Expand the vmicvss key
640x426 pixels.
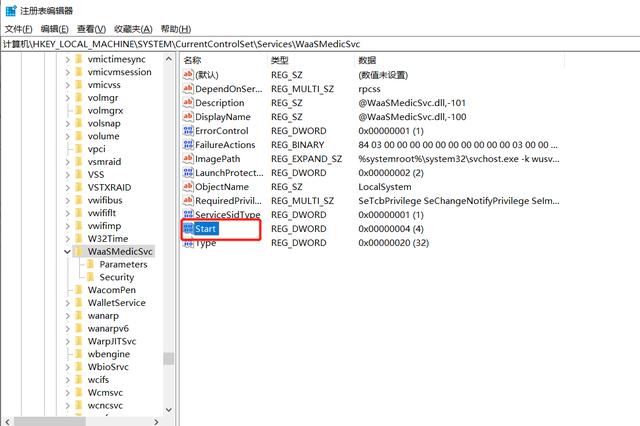click(68, 85)
